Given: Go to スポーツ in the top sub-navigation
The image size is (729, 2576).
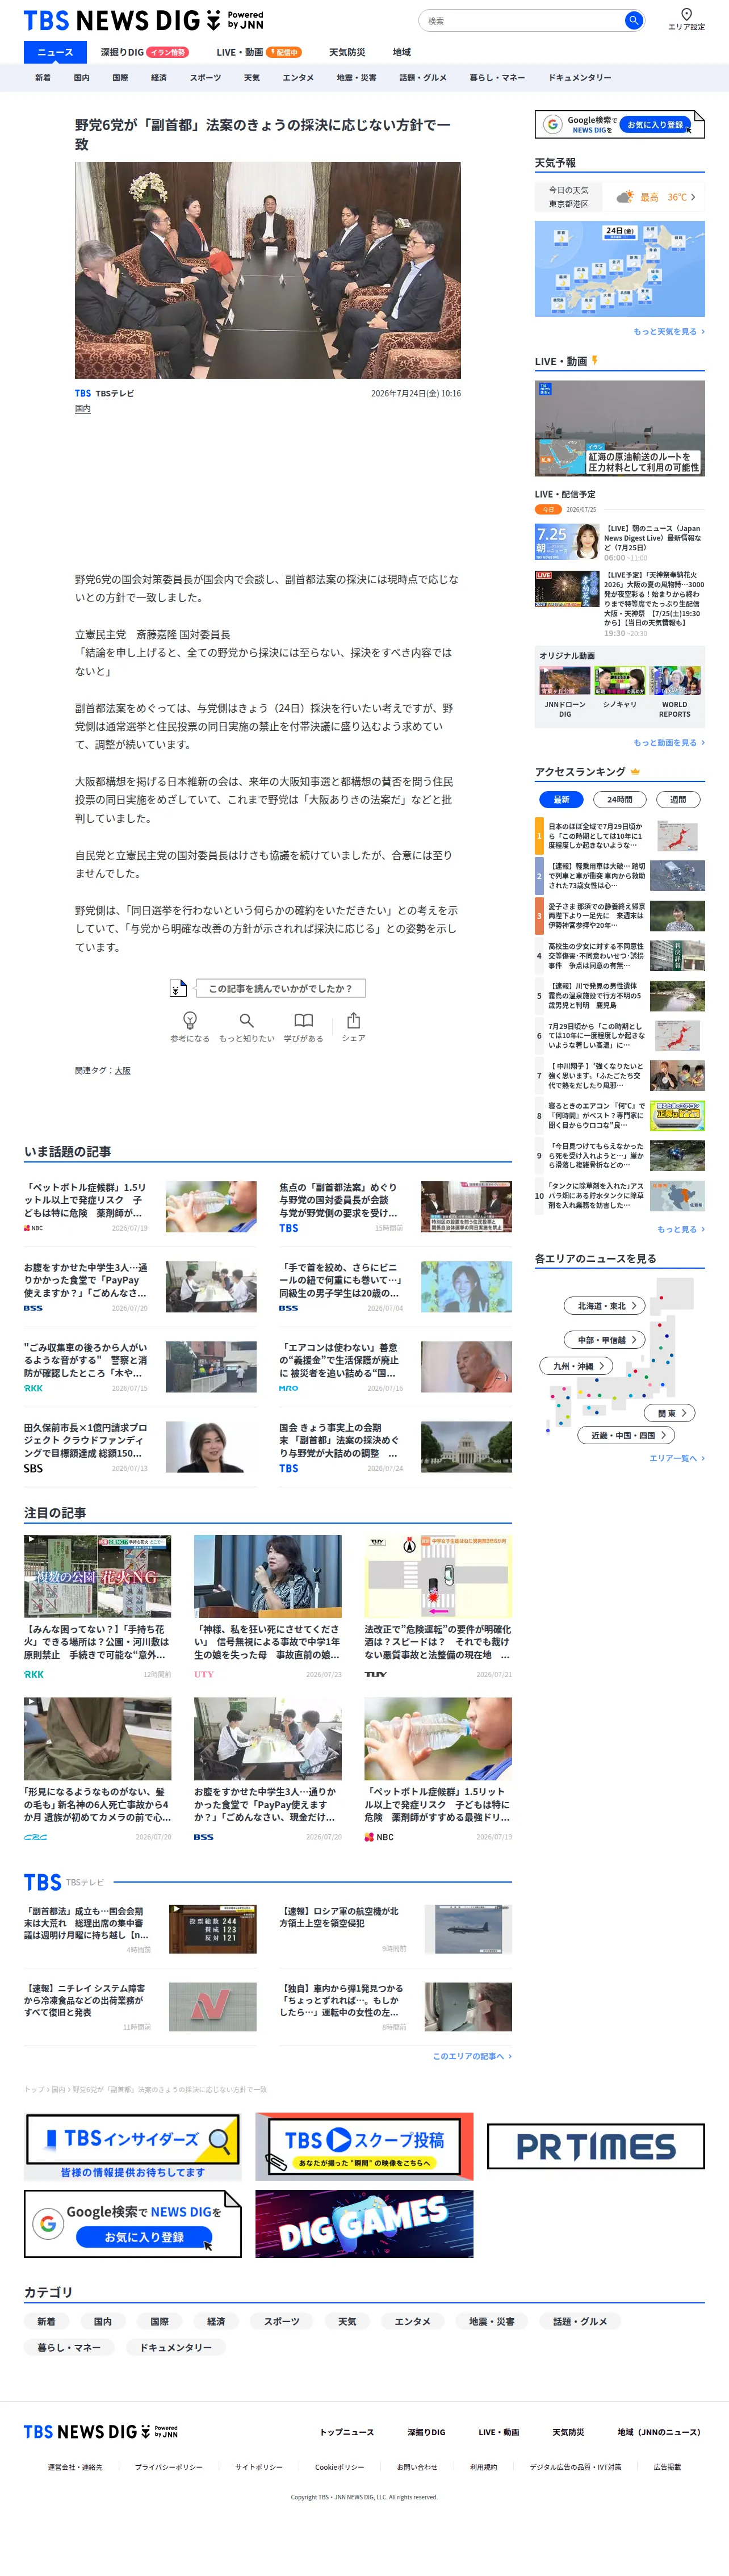Looking at the screenshot, I should pyautogui.click(x=205, y=77).
